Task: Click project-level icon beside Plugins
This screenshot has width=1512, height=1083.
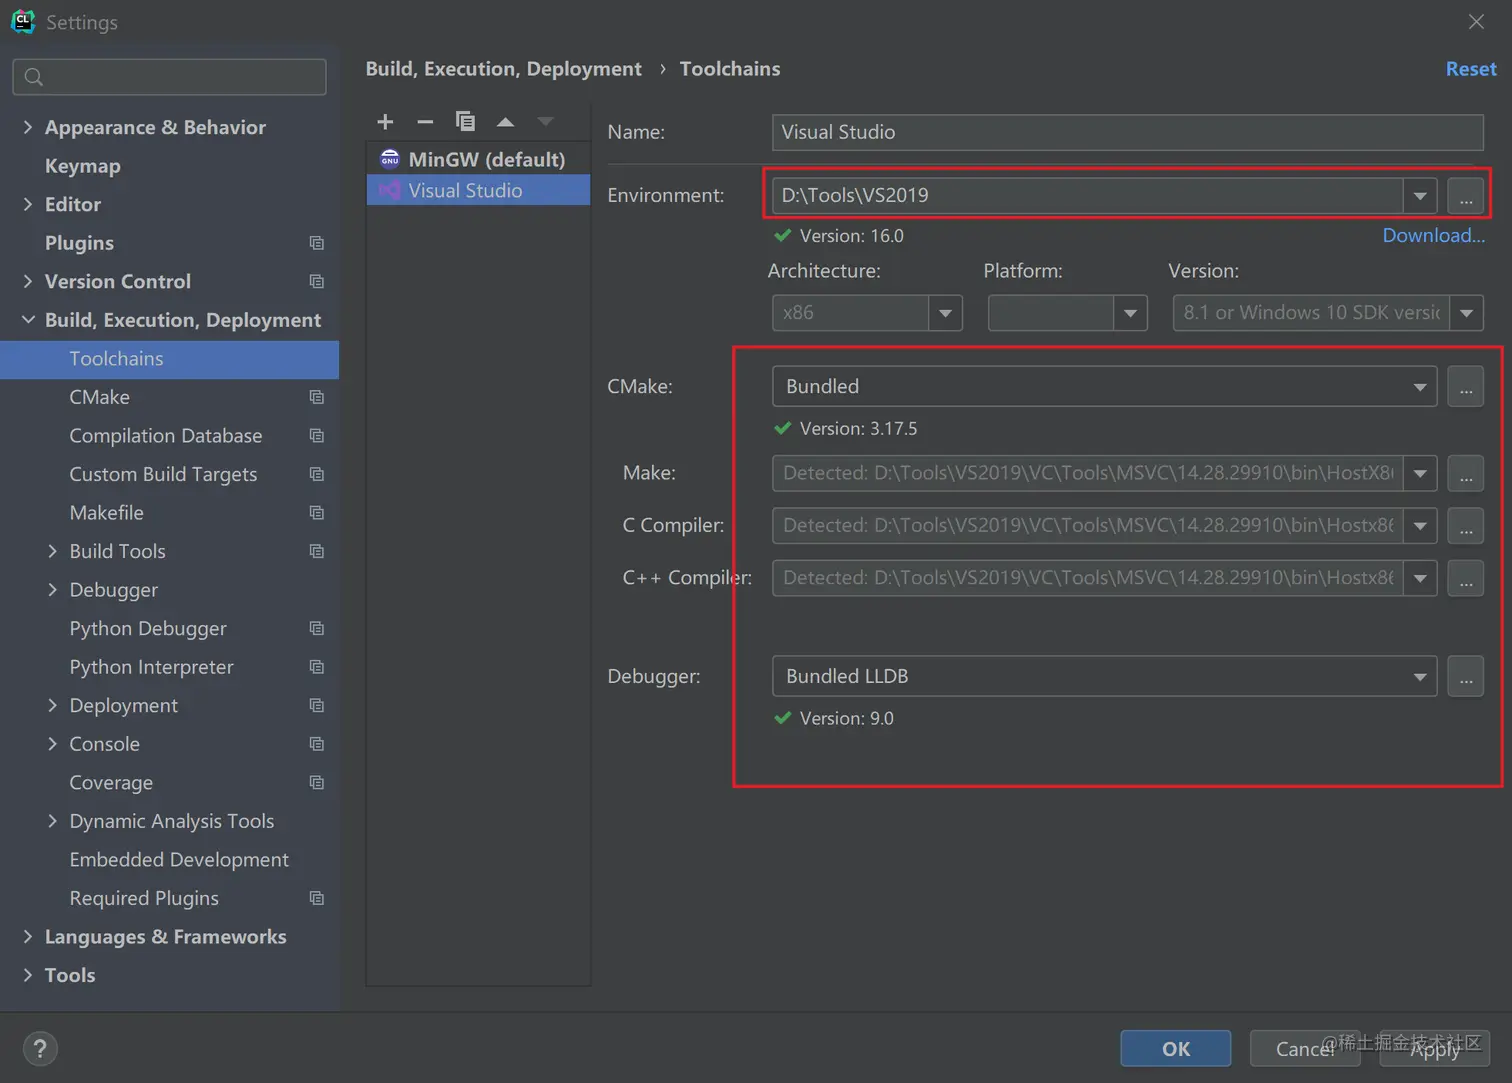Action: pos(317,243)
